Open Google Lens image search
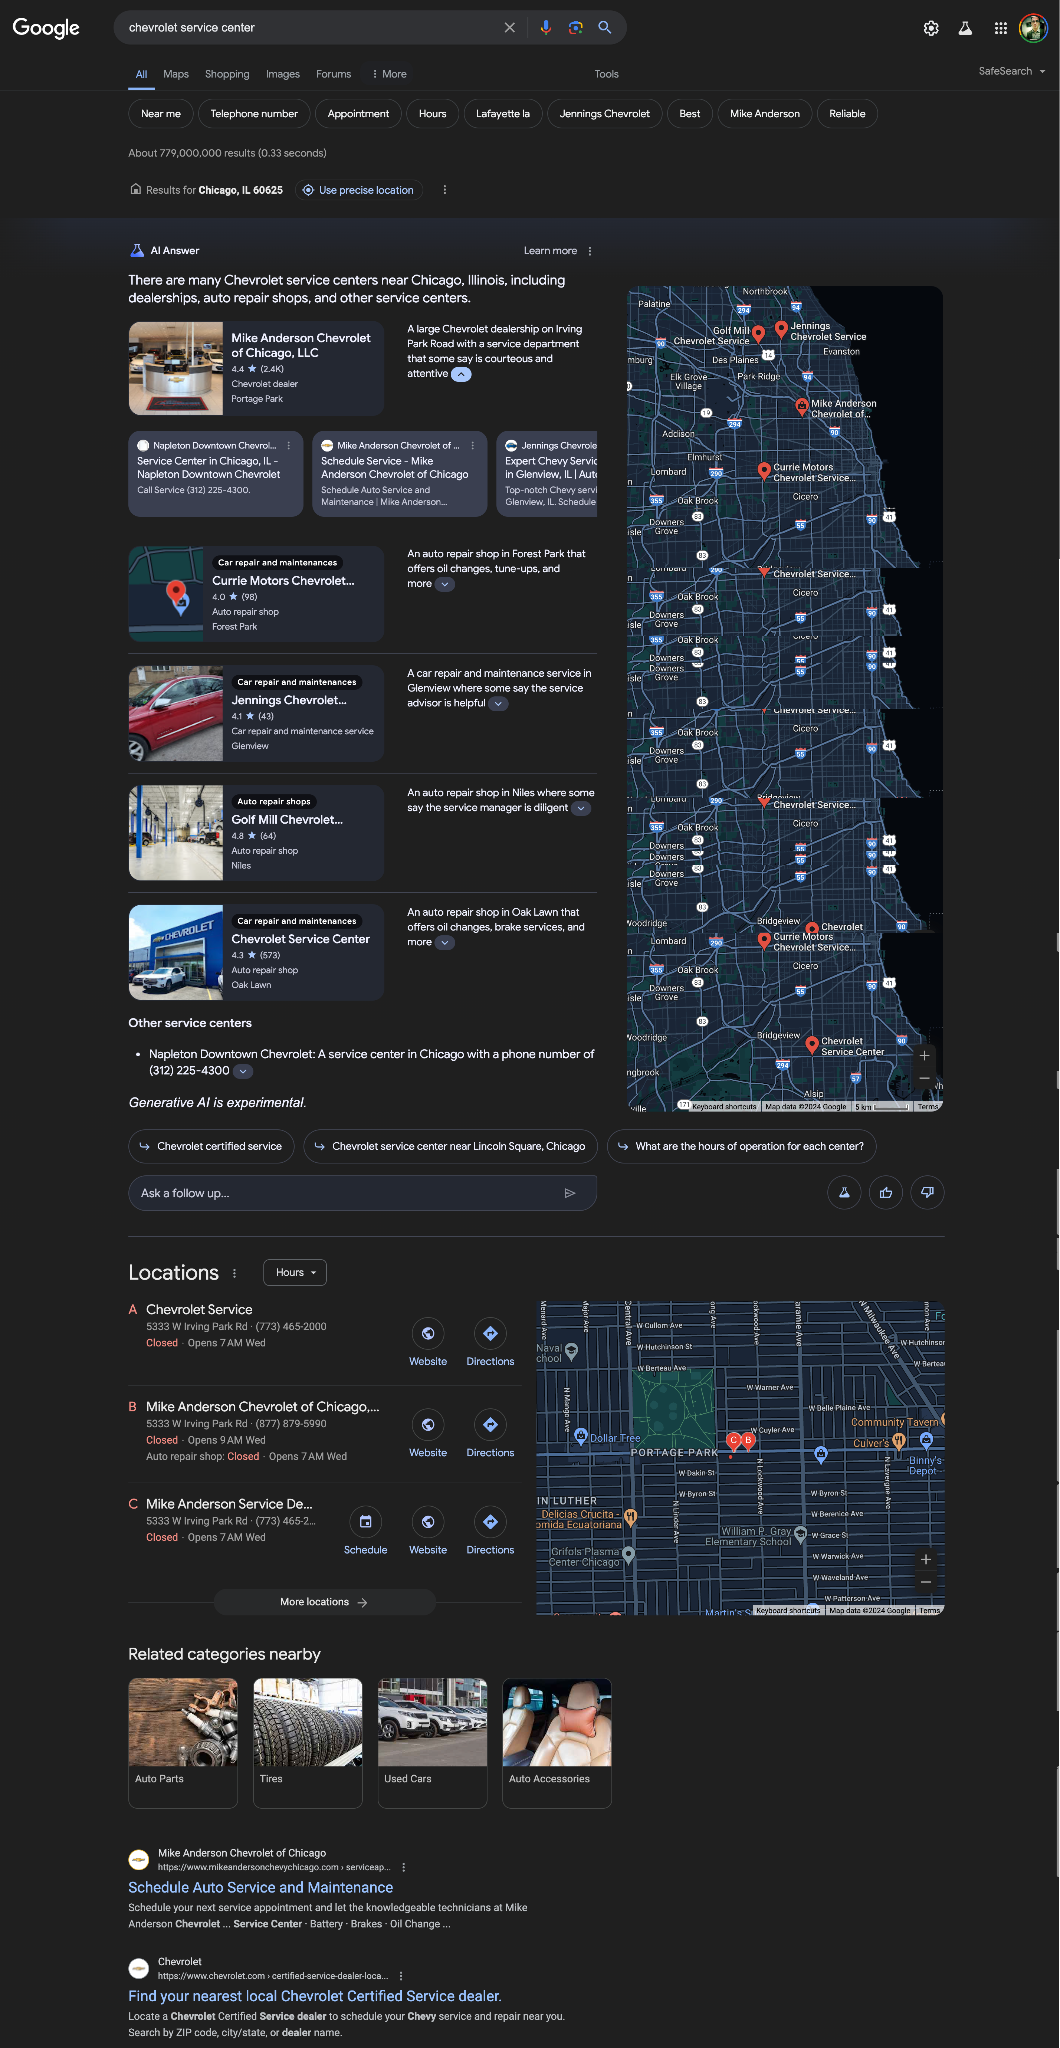The height and width of the screenshot is (2048, 1060). point(576,28)
